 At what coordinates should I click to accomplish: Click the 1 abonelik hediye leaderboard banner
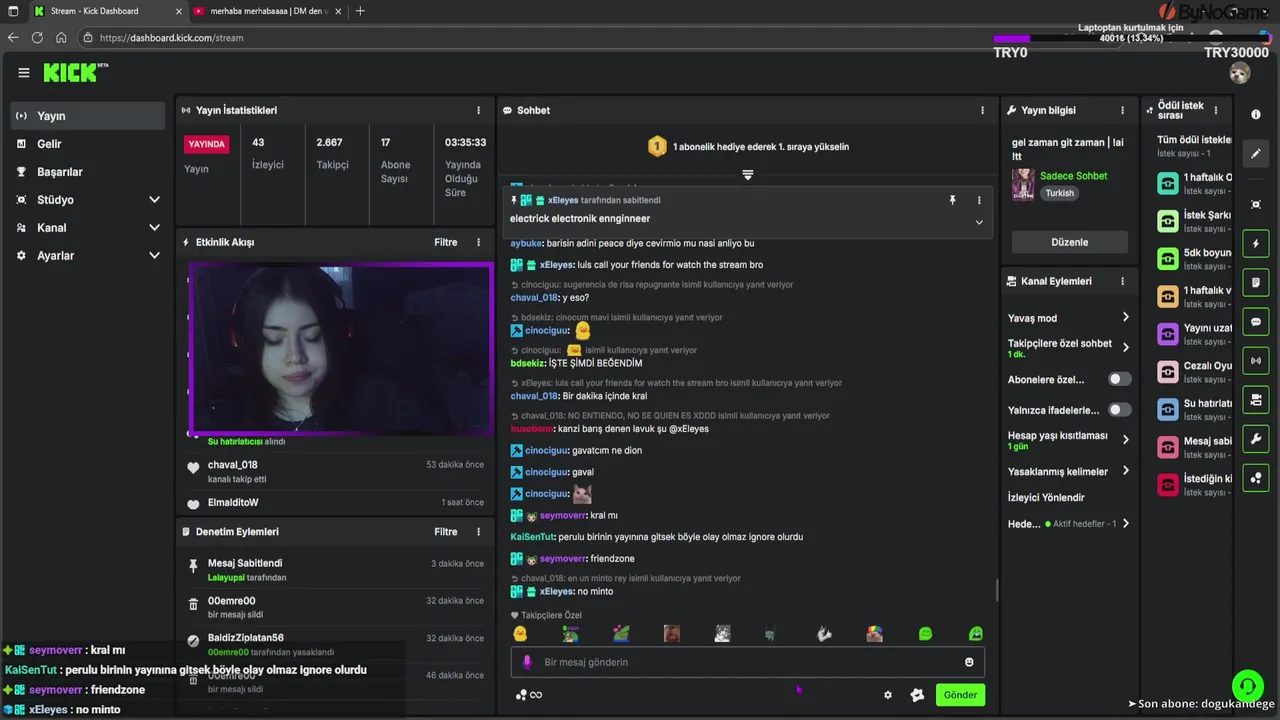(x=748, y=147)
